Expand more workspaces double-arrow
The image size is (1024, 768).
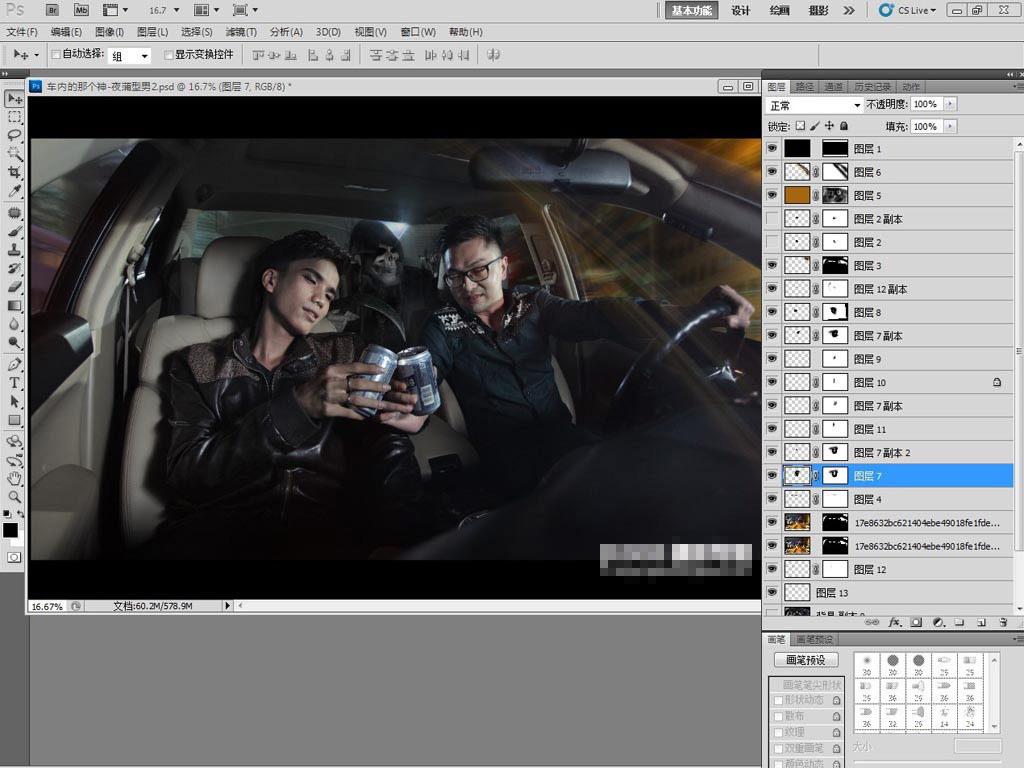click(848, 10)
